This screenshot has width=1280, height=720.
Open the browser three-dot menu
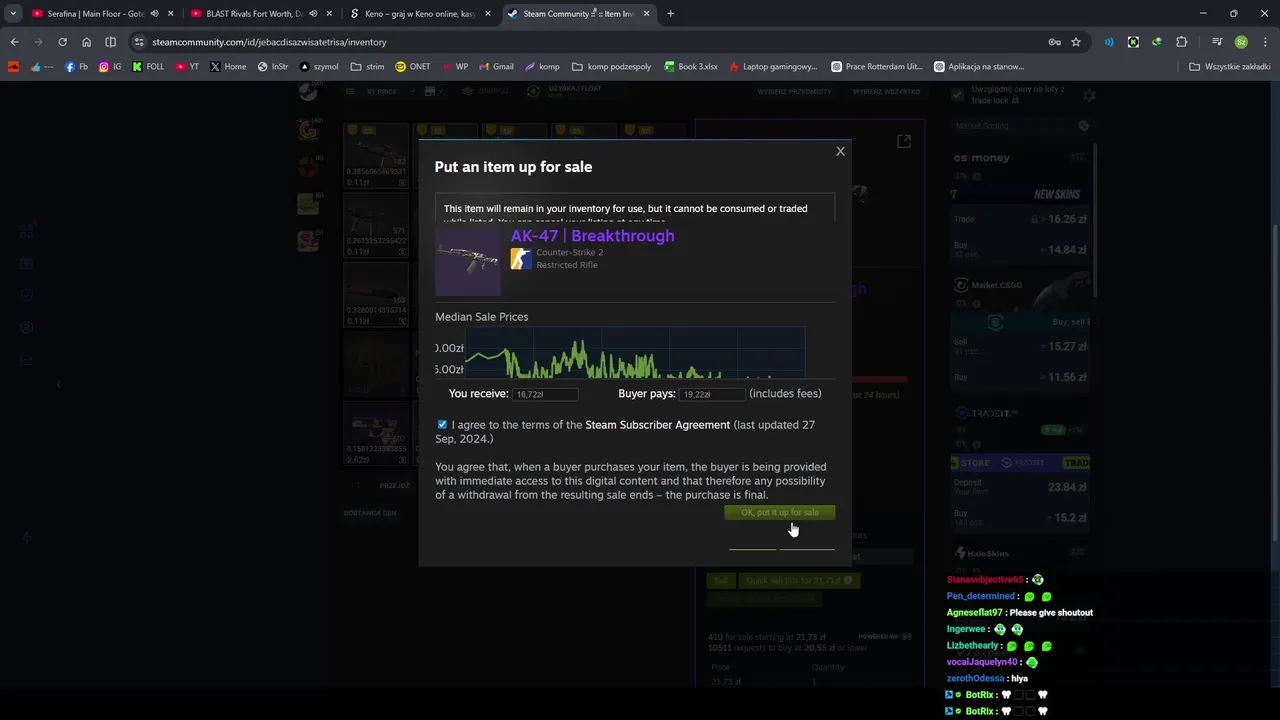[x=1264, y=42]
